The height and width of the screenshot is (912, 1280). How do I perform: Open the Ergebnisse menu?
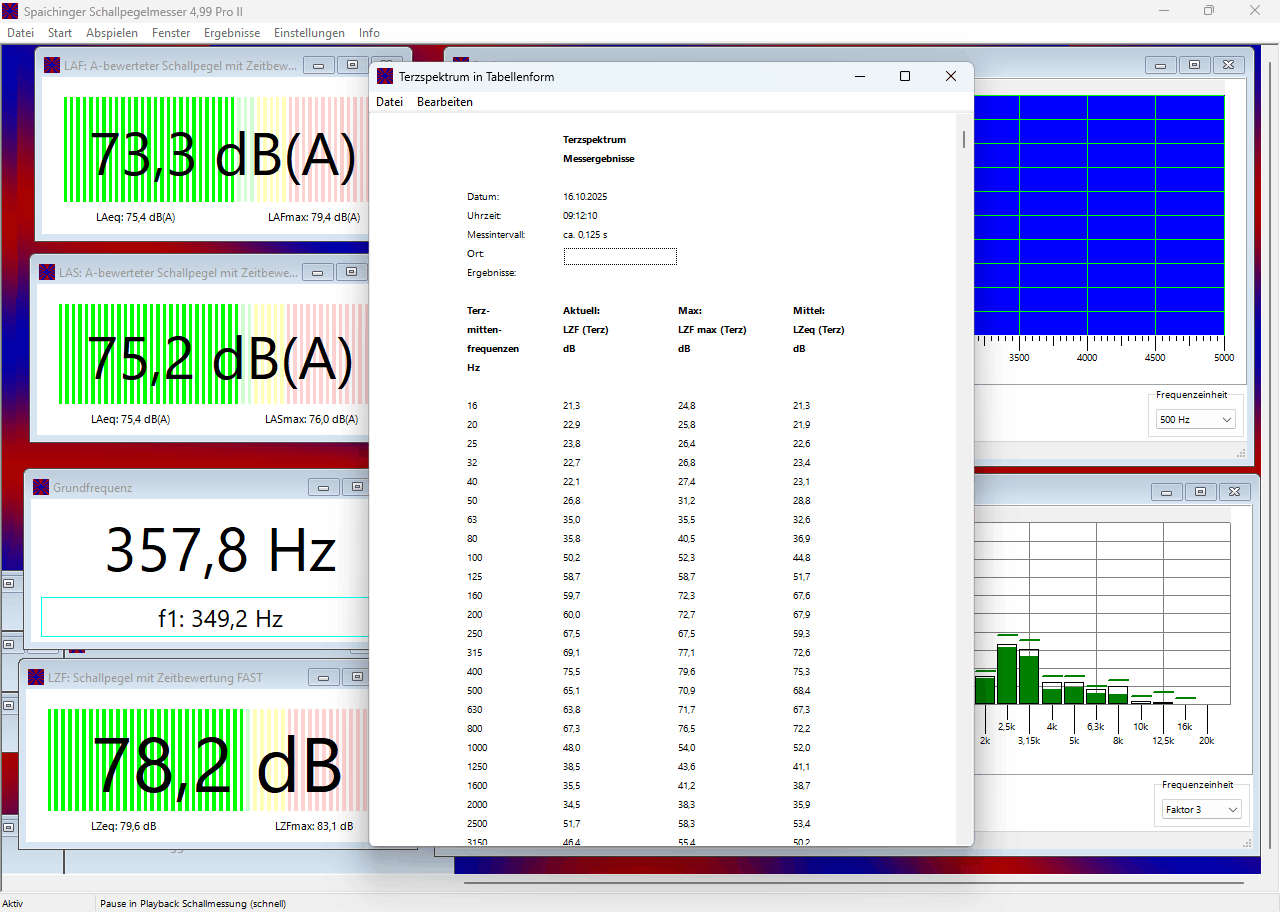tap(232, 33)
